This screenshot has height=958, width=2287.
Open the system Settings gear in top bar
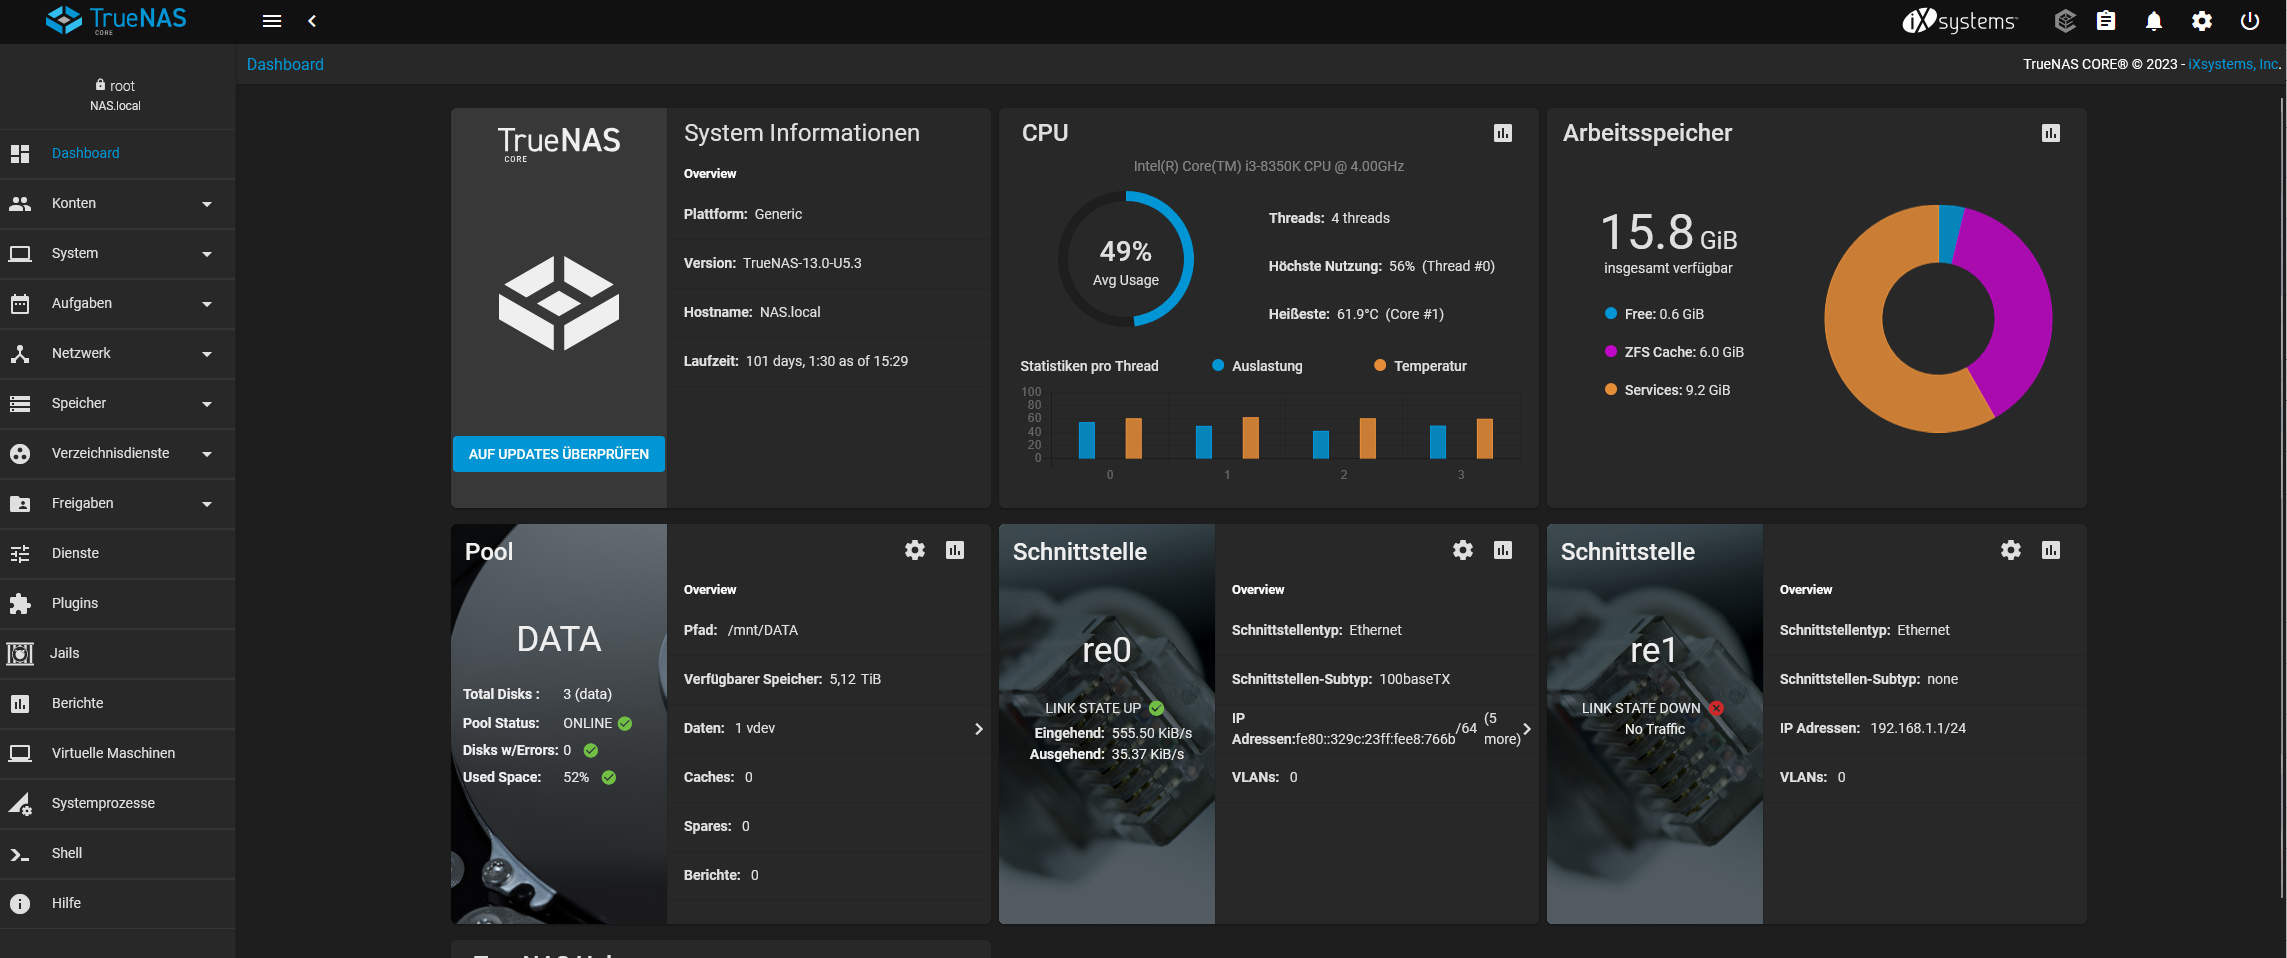pyautogui.click(x=2201, y=21)
